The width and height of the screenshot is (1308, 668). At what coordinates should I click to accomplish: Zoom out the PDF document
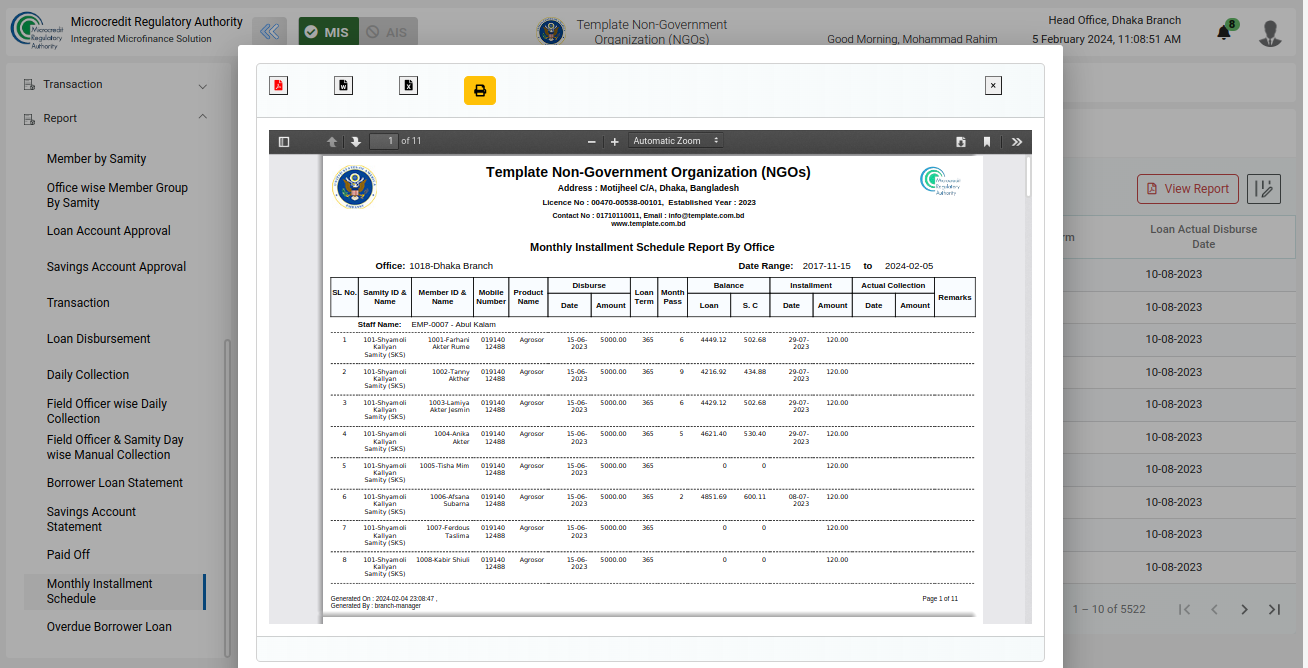coord(591,142)
